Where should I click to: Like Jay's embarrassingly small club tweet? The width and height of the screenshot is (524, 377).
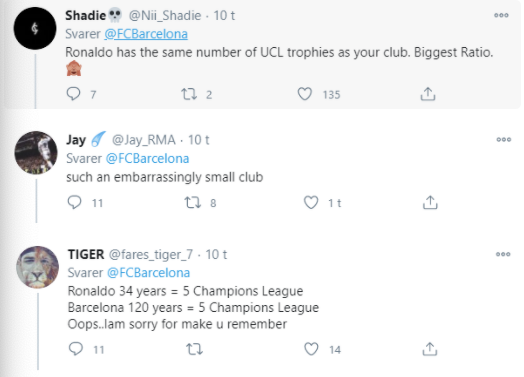(x=311, y=202)
